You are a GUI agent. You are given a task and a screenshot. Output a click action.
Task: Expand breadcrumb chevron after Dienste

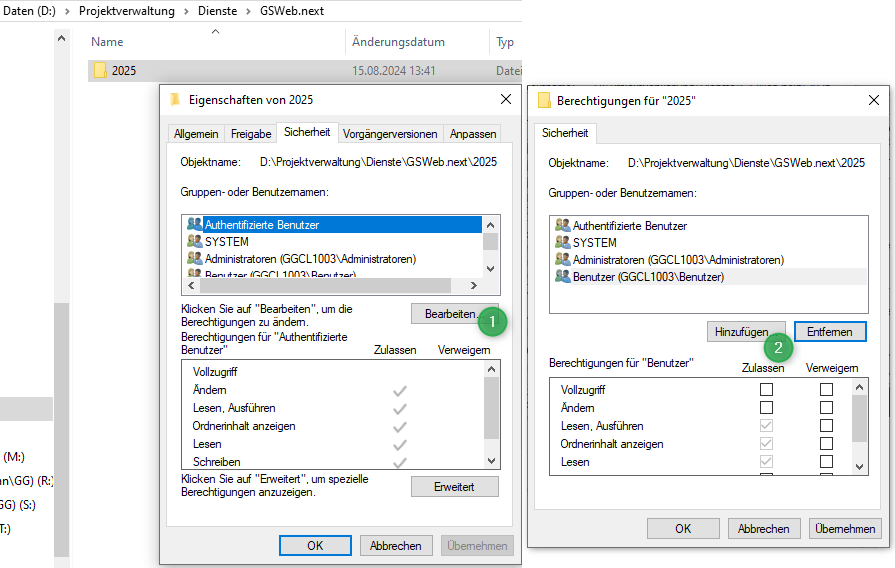[x=248, y=11]
